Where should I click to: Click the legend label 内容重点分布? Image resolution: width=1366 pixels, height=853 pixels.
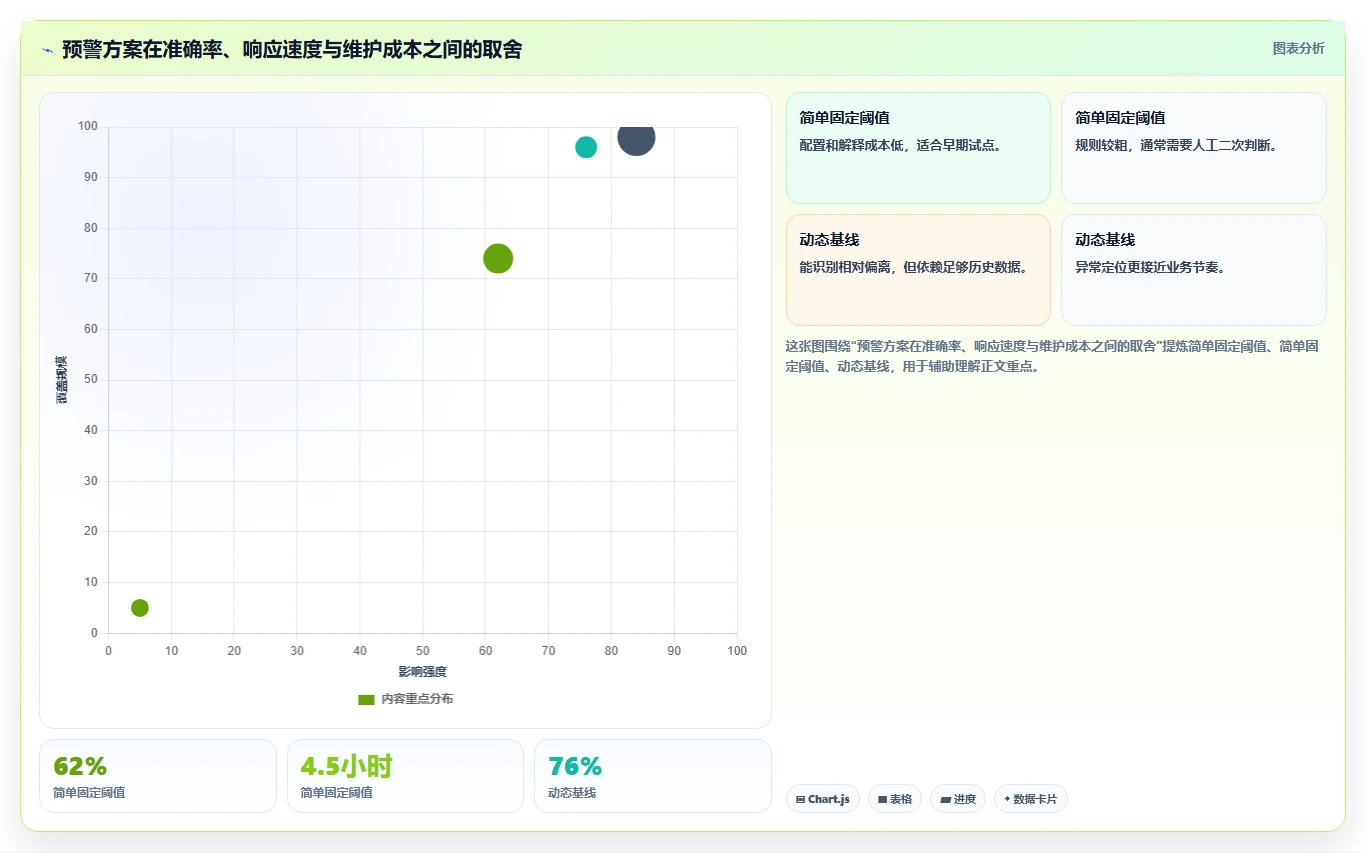tap(417, 700)
